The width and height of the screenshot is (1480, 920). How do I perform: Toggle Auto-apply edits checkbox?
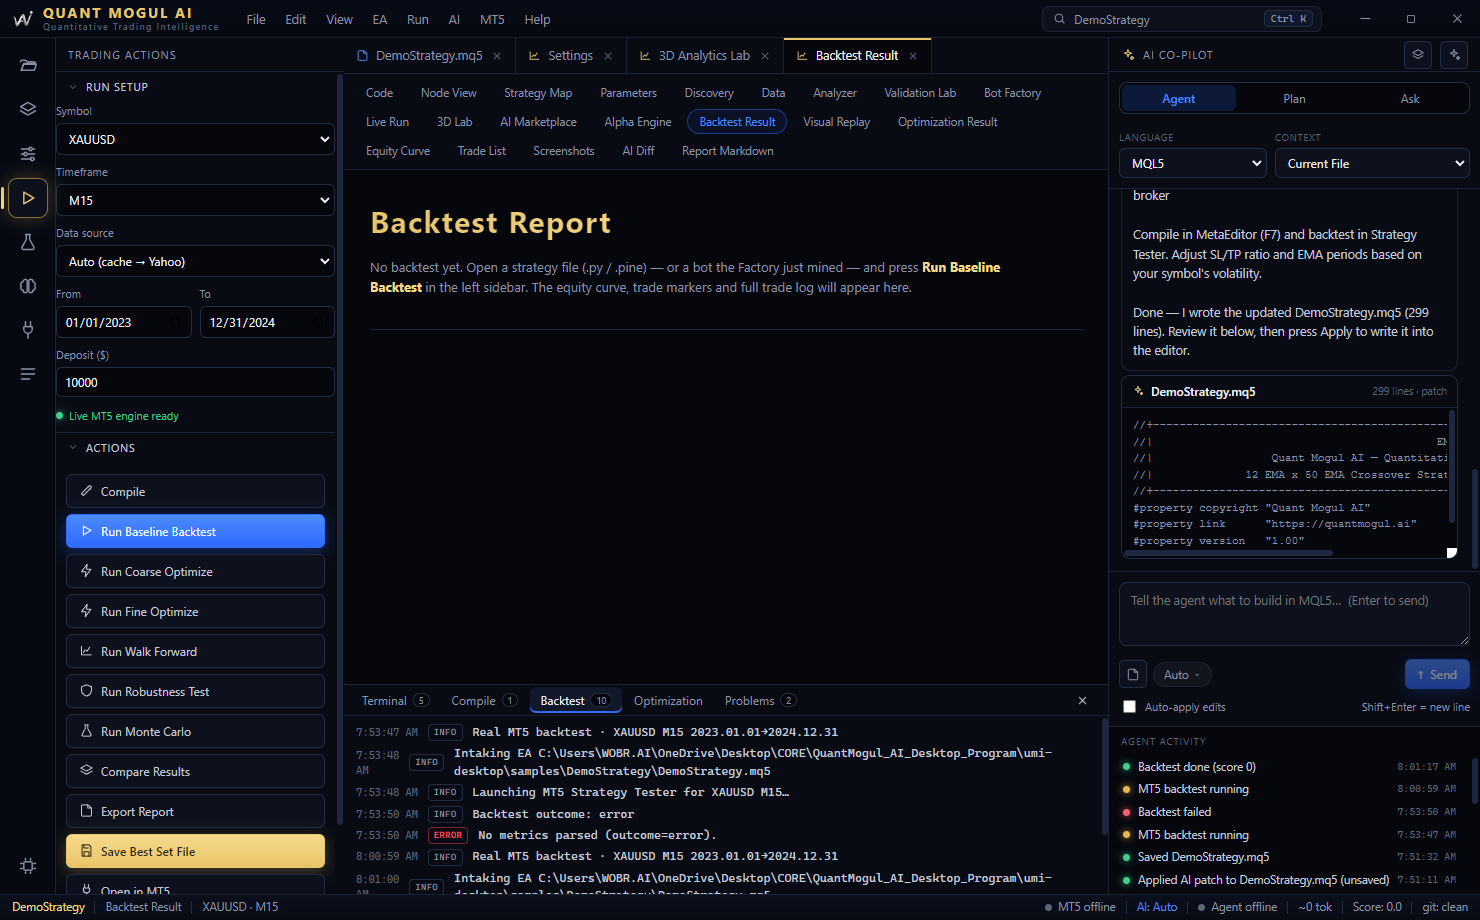click(1129, 707)
